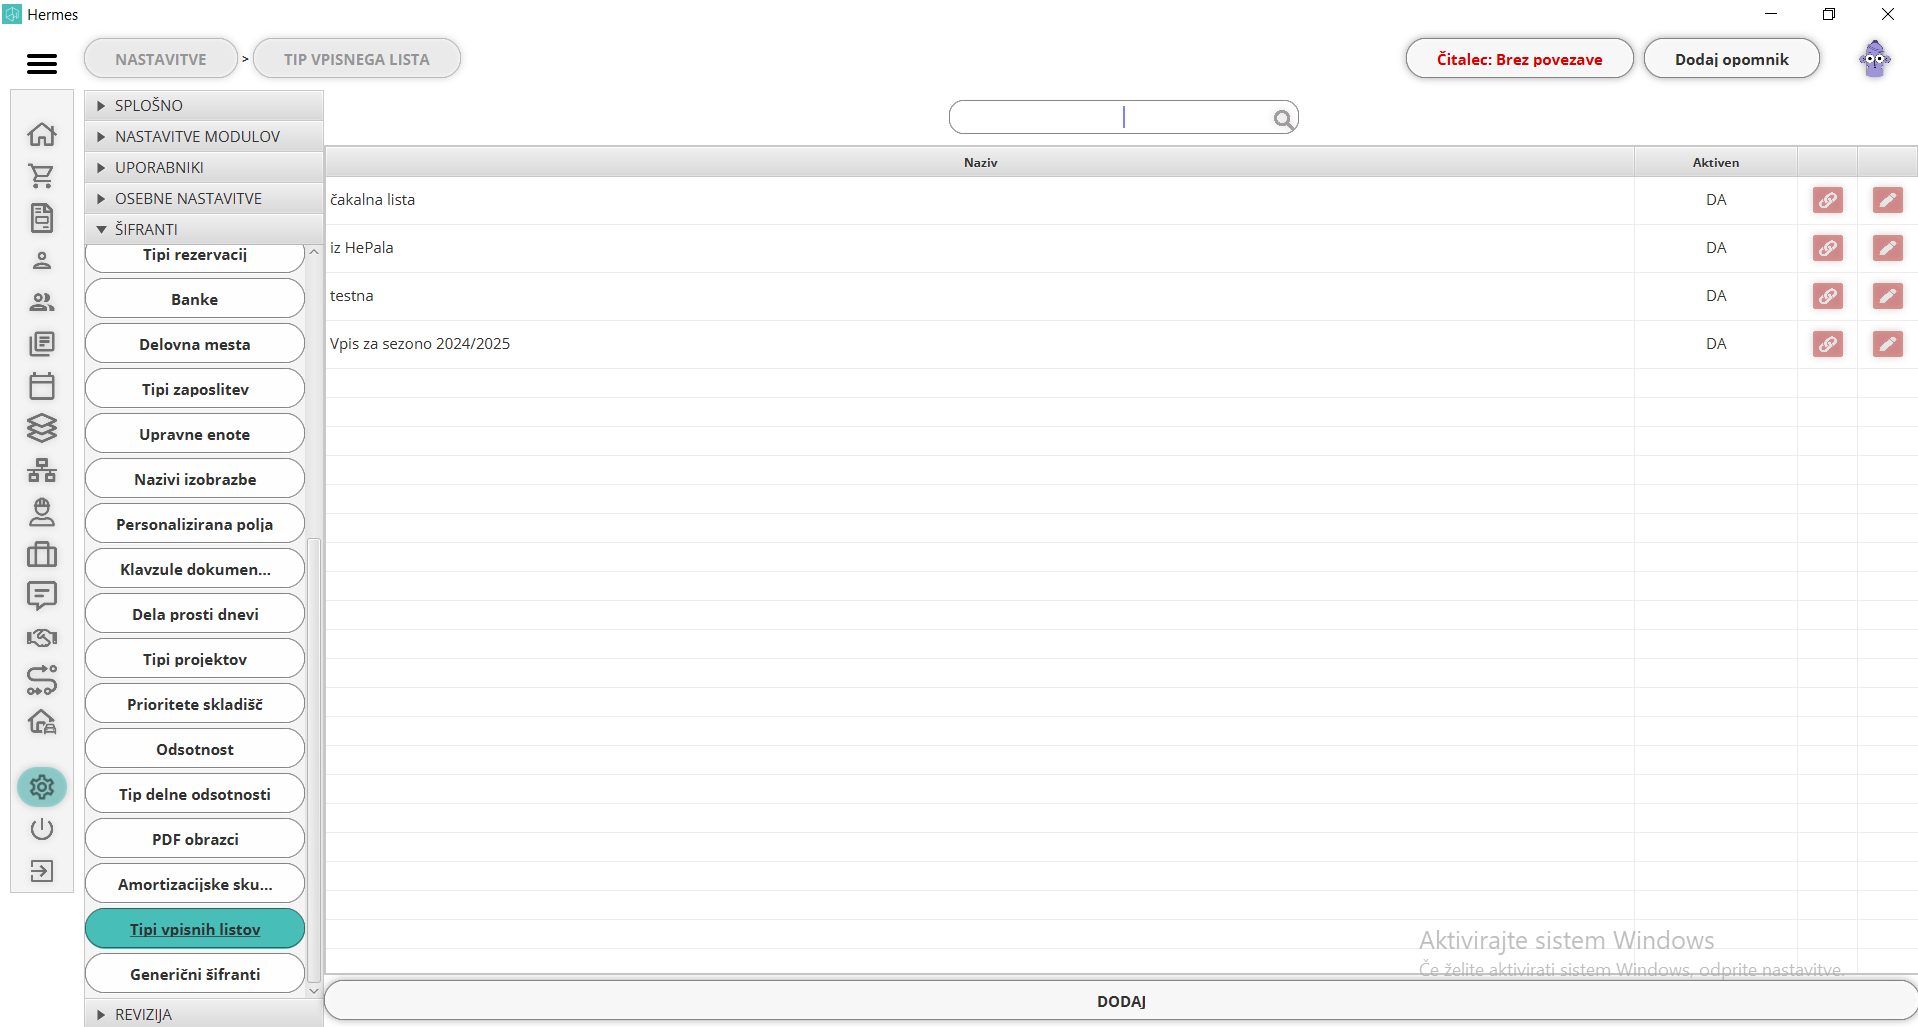Open the group of people sidebar icon
The height and width of the screenshot is (1027, 1918).
tap(42, 302)
